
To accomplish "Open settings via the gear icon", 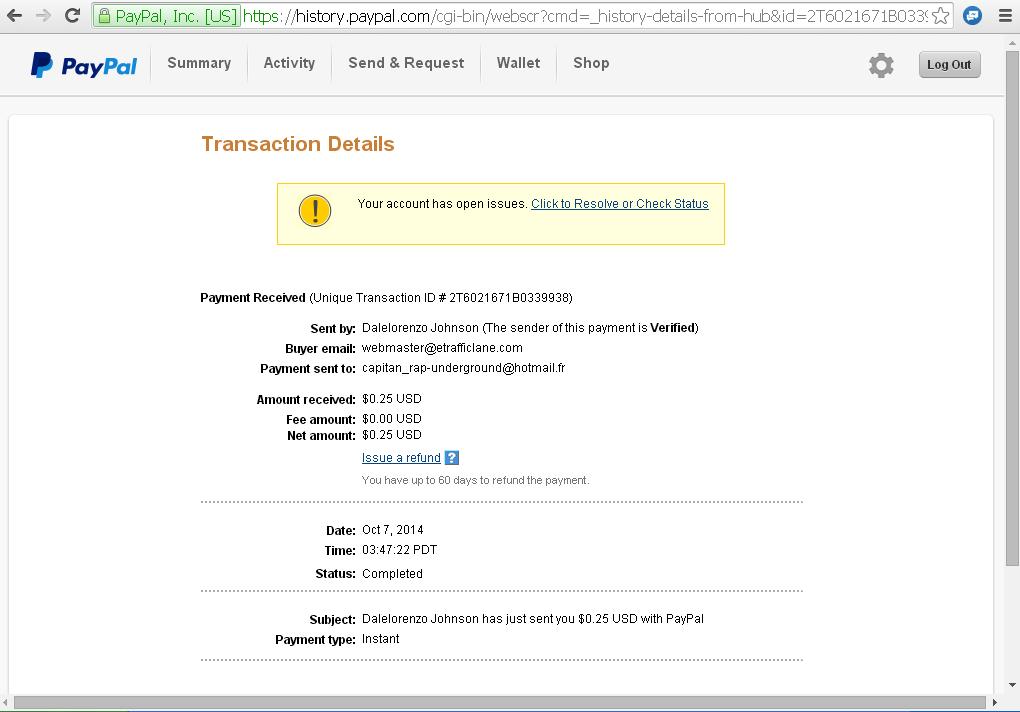I will 881,65.
